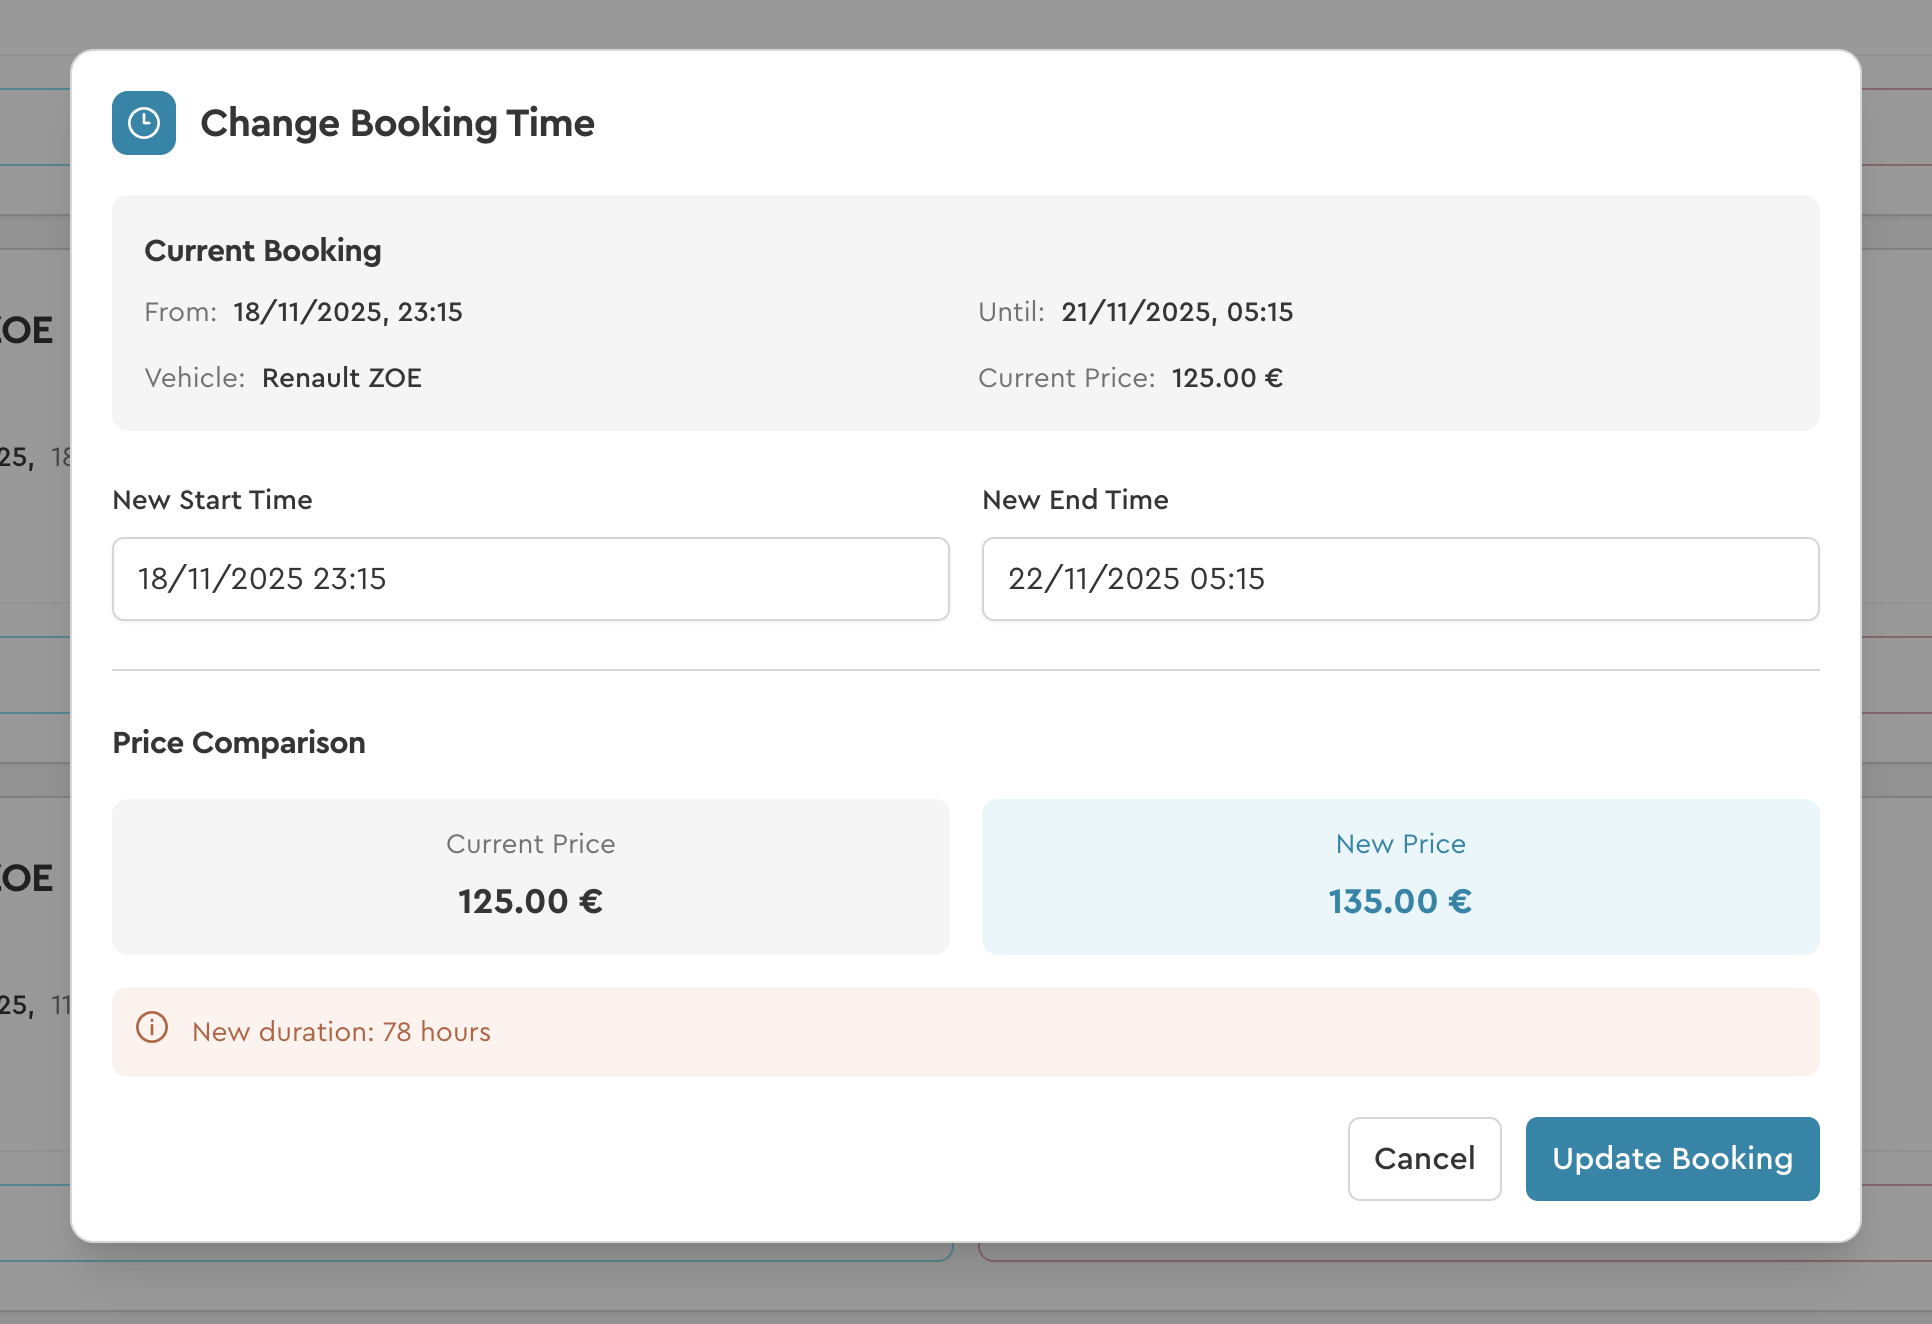Click the New Start Time label
Screen dimensions: 1932x1324
point(212,500)
